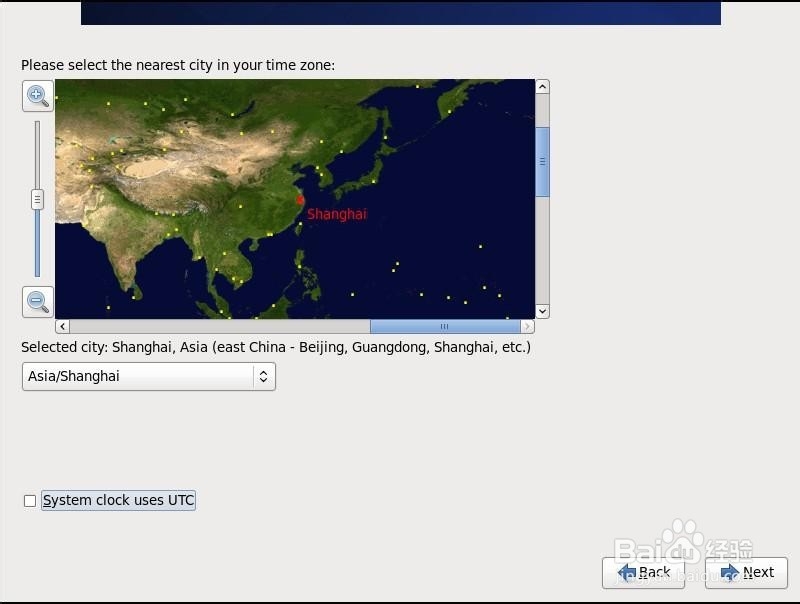
Task: Click the zoom-in magnifier icon beside the map
Action: tap(37, 97)
